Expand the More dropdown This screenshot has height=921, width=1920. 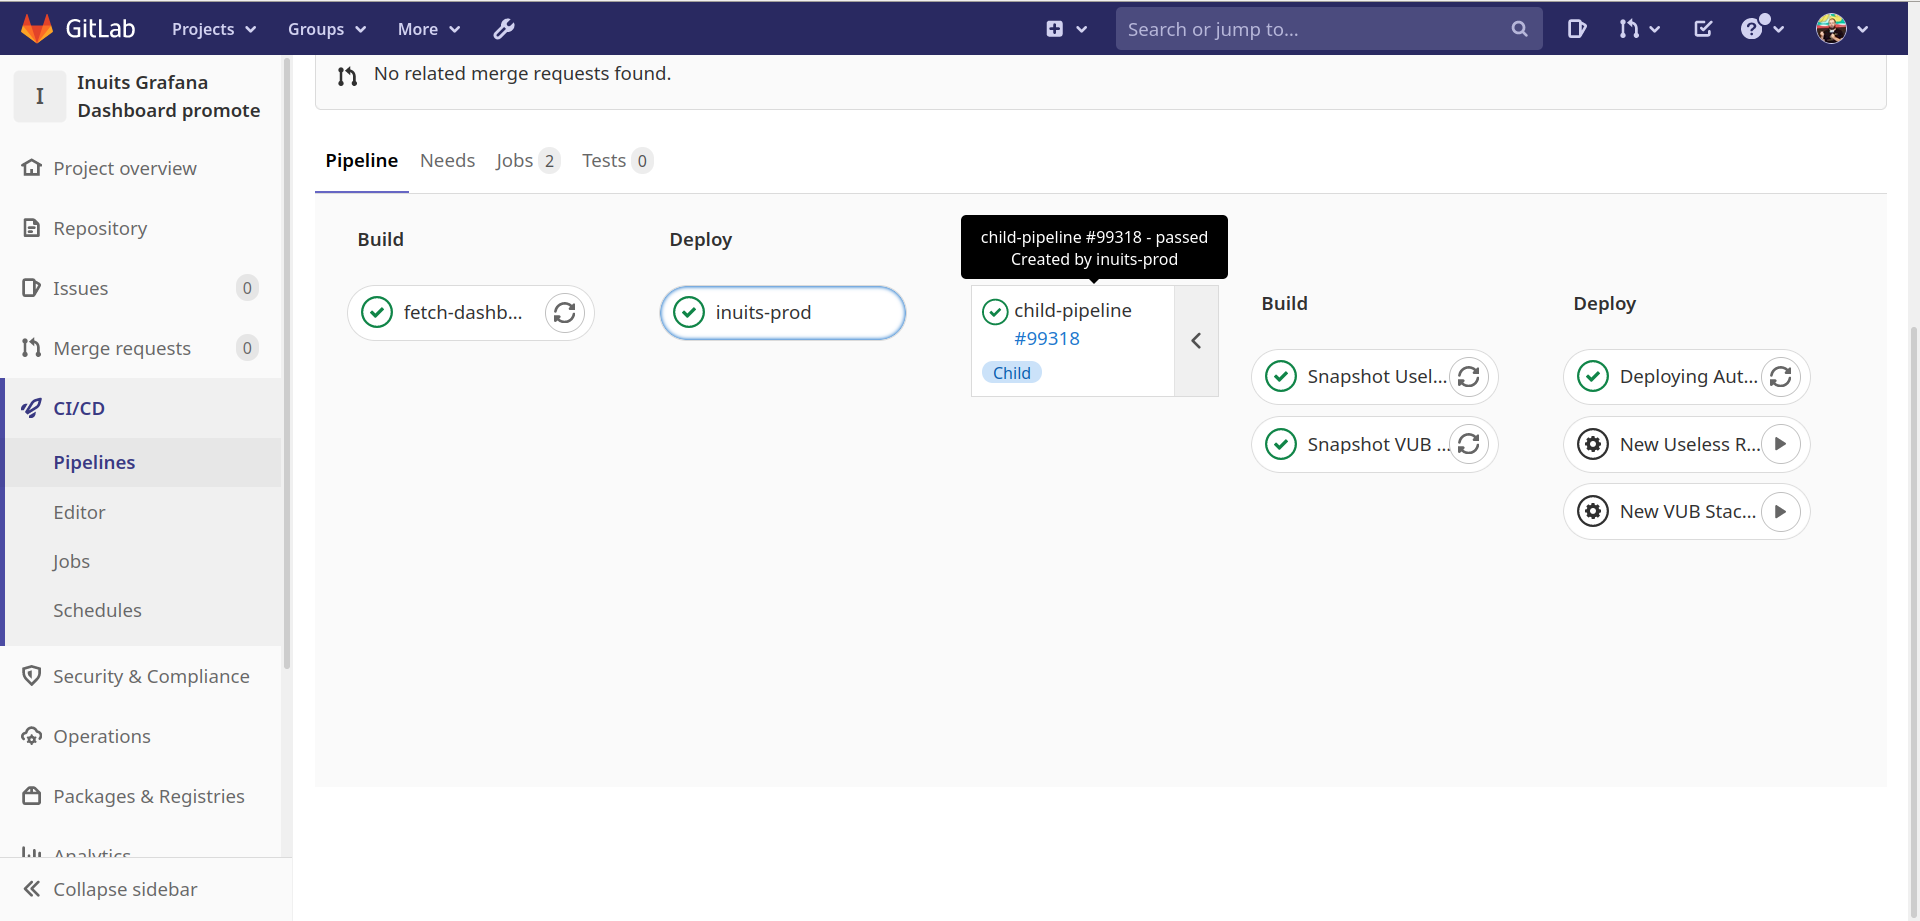428,29
